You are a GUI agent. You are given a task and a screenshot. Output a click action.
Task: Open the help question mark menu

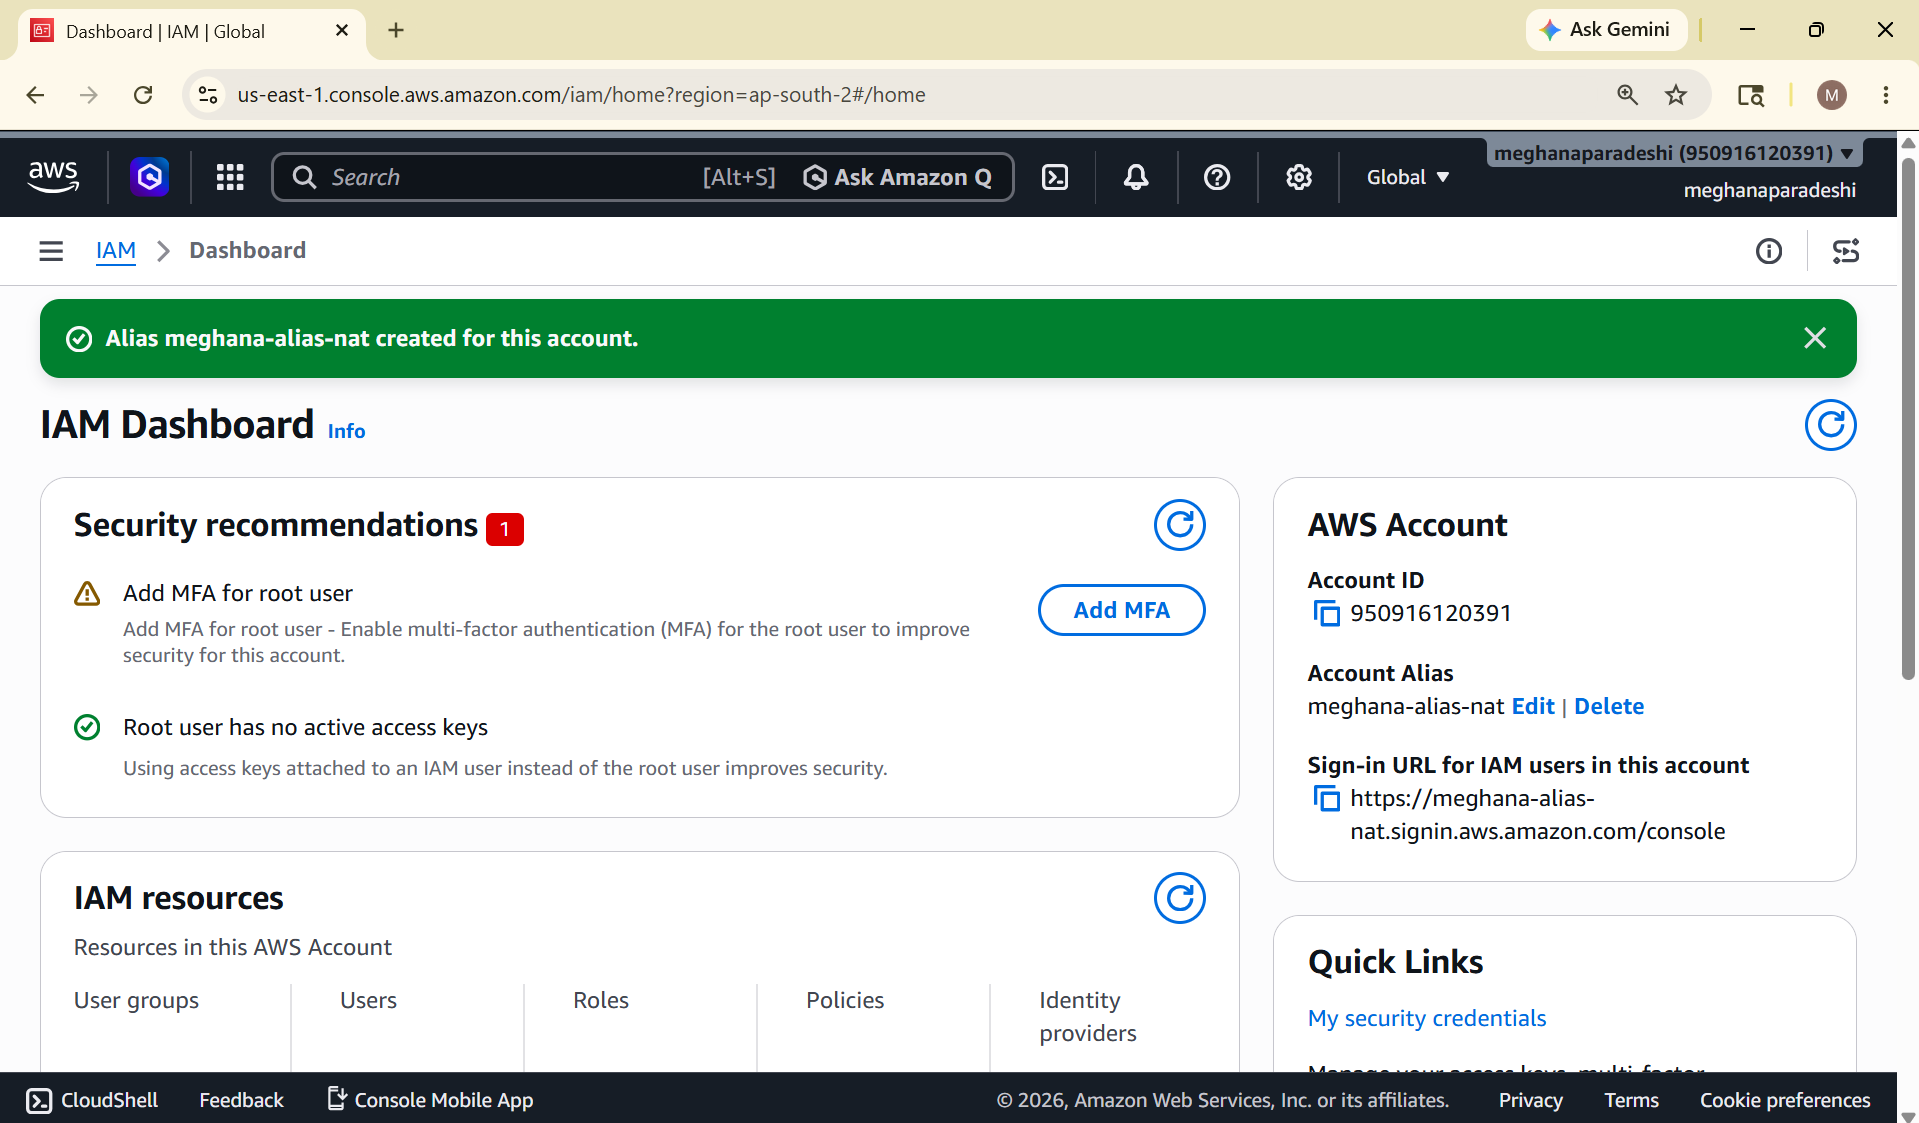coord(1217,177)
